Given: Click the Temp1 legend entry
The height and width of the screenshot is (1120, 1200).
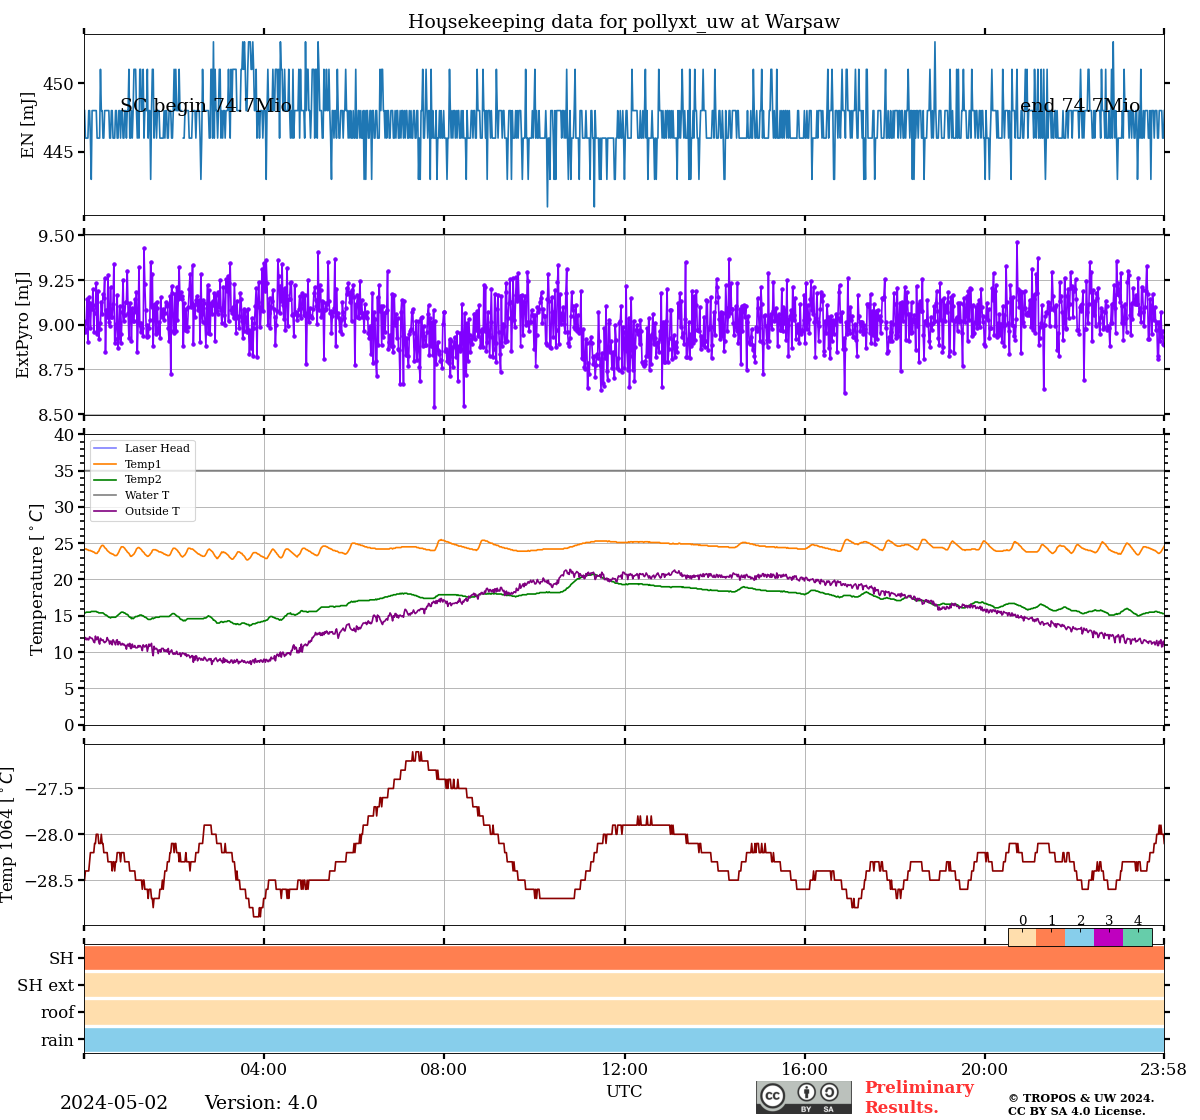Looking at the screenshot, I should pos(127,464).
